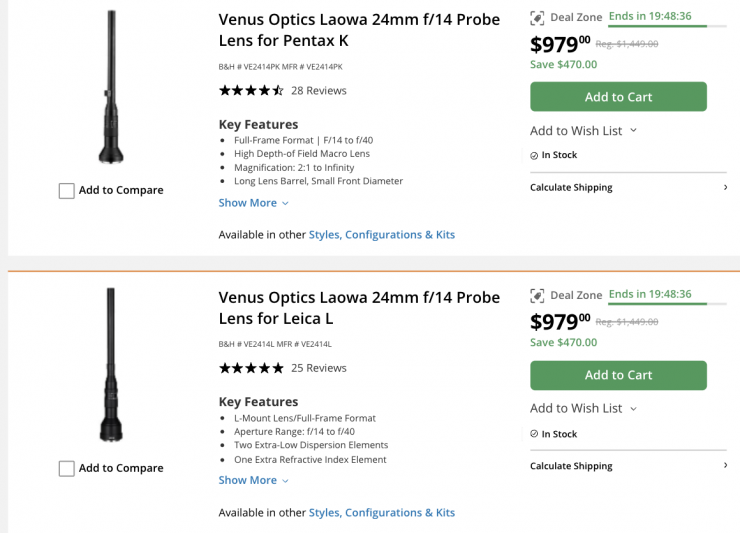Click star rating for Pentax K lens
Screen dimensions: 740x533
coord(251,90)
